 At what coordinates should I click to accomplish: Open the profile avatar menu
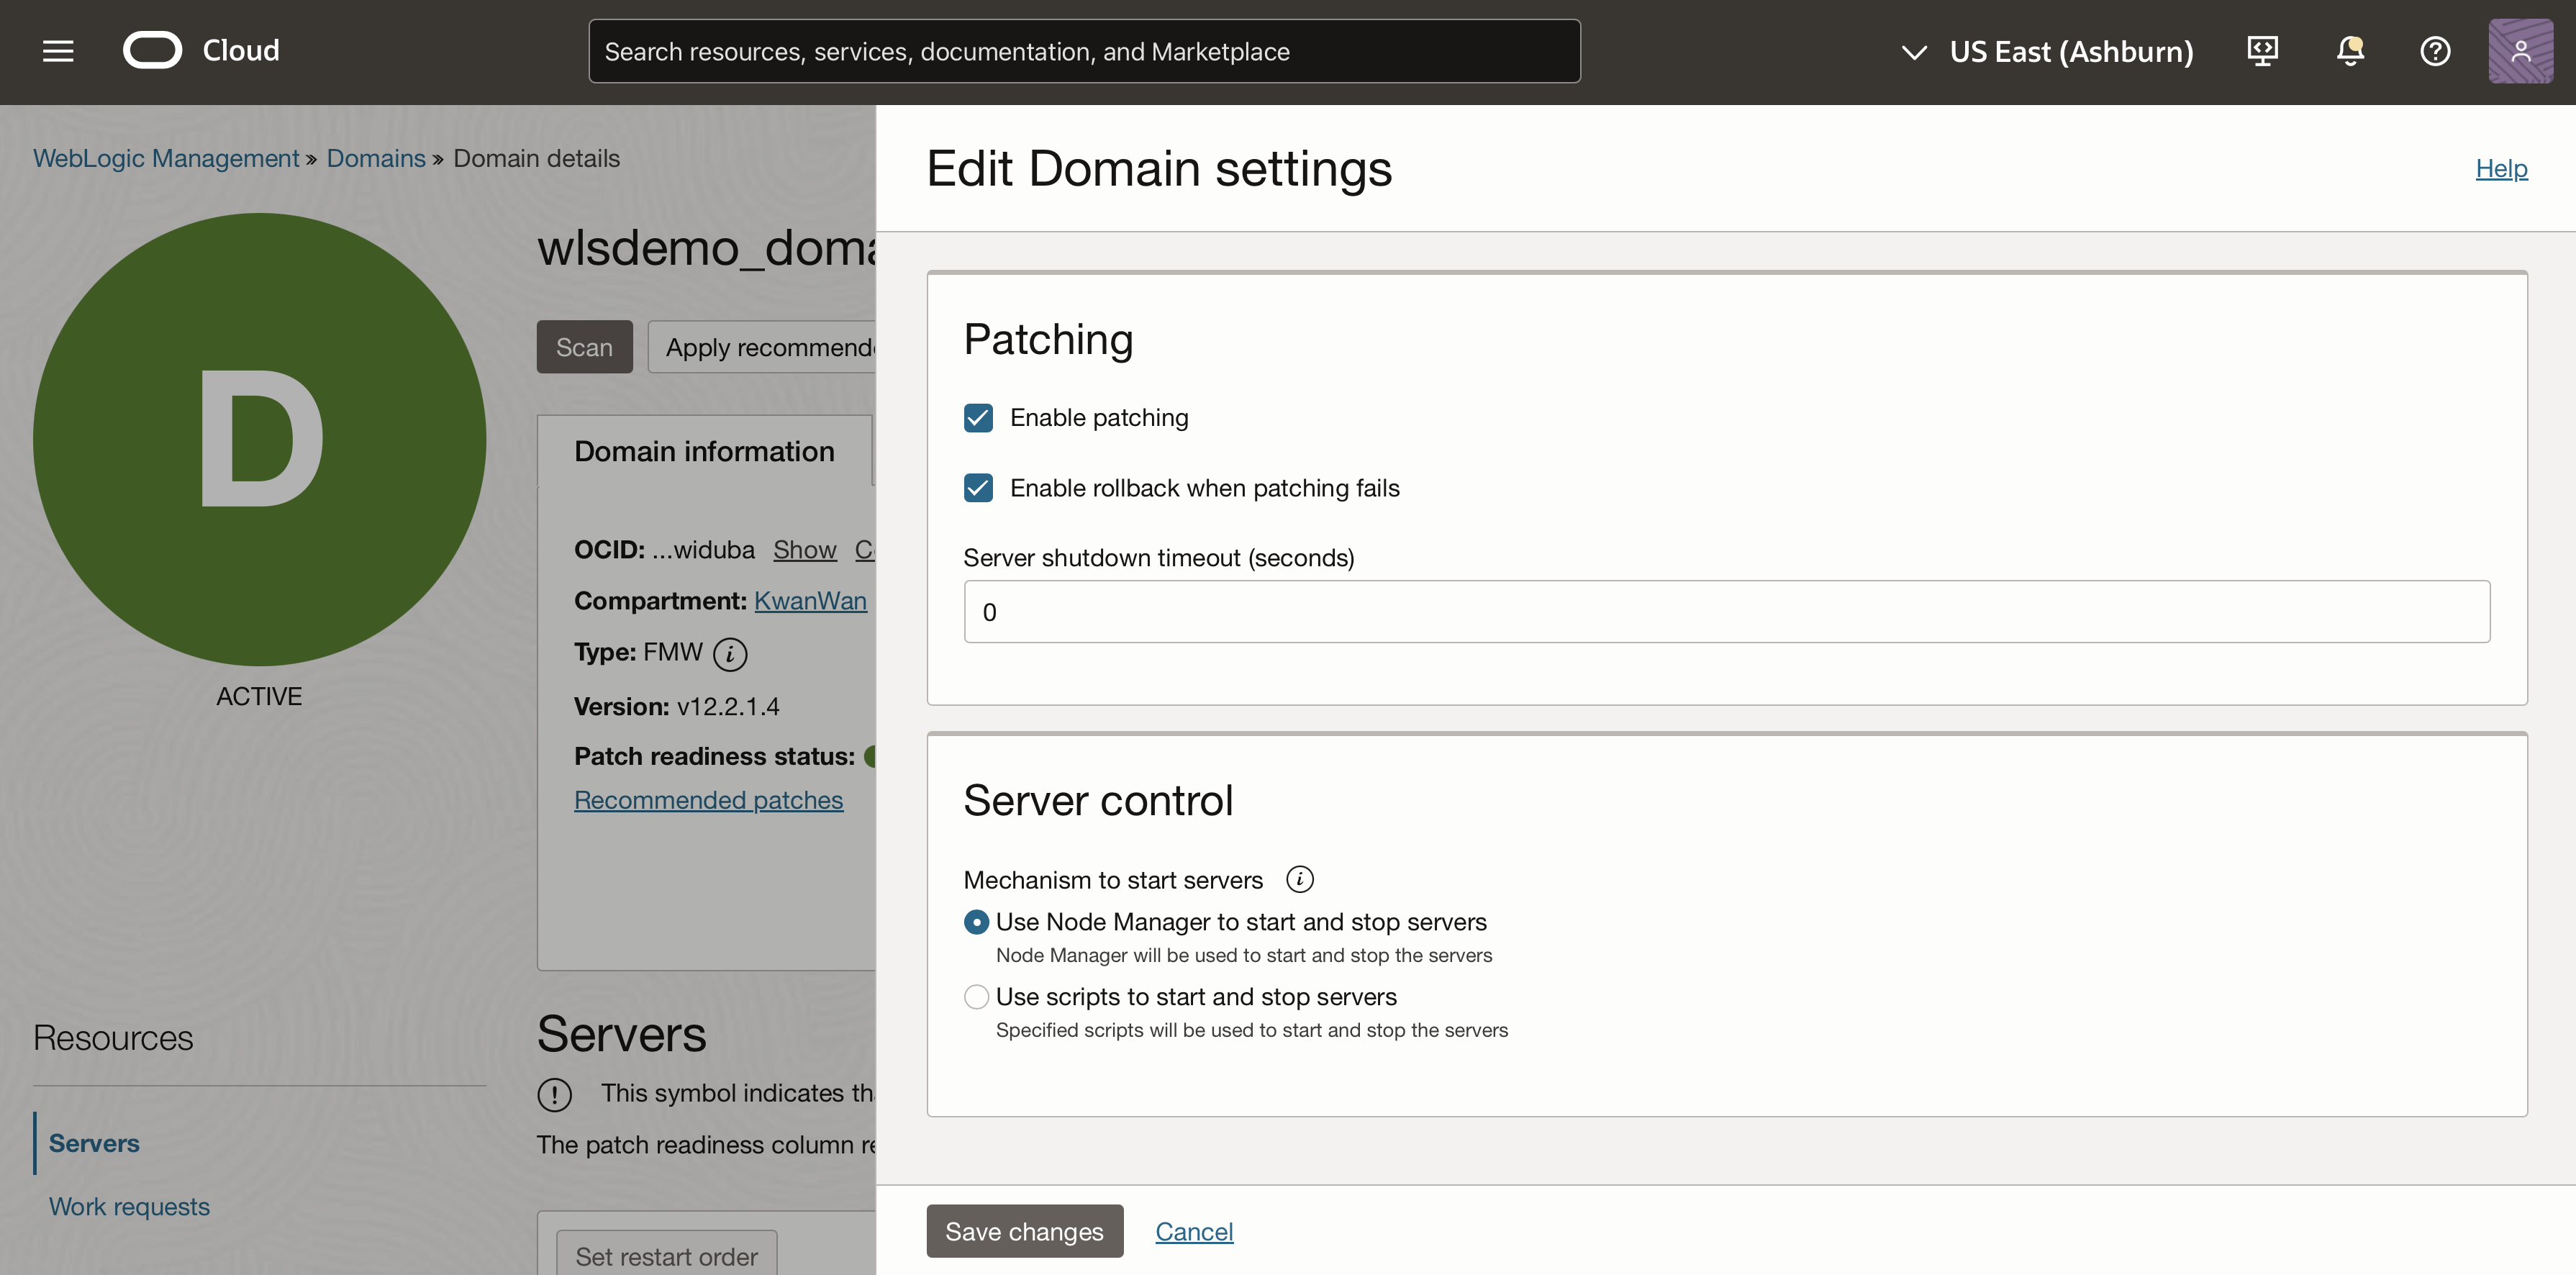pos(2521,51)
